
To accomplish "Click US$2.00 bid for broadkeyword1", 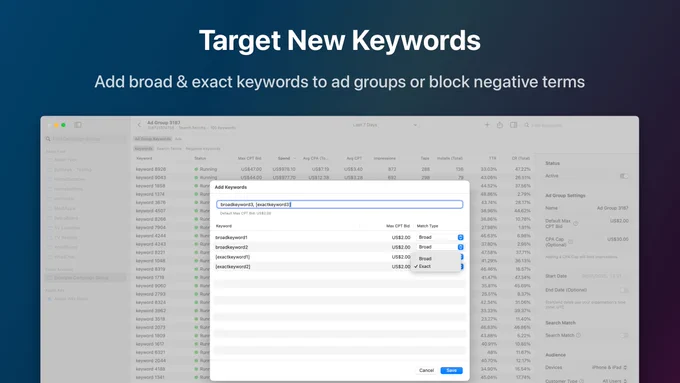I will (x=401, y=237).
